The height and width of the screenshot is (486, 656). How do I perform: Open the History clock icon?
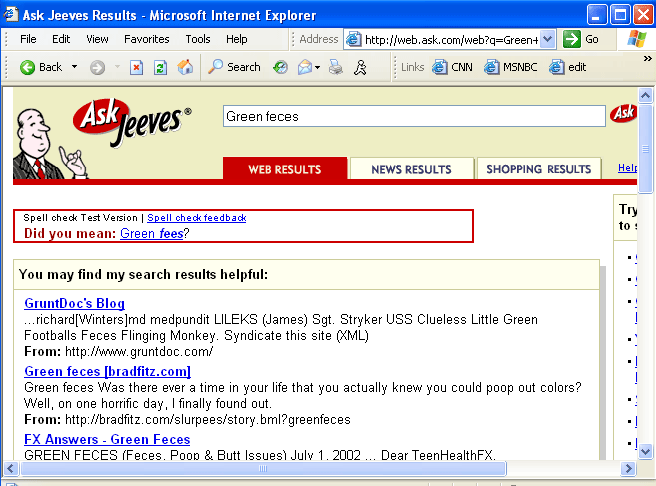280,67
